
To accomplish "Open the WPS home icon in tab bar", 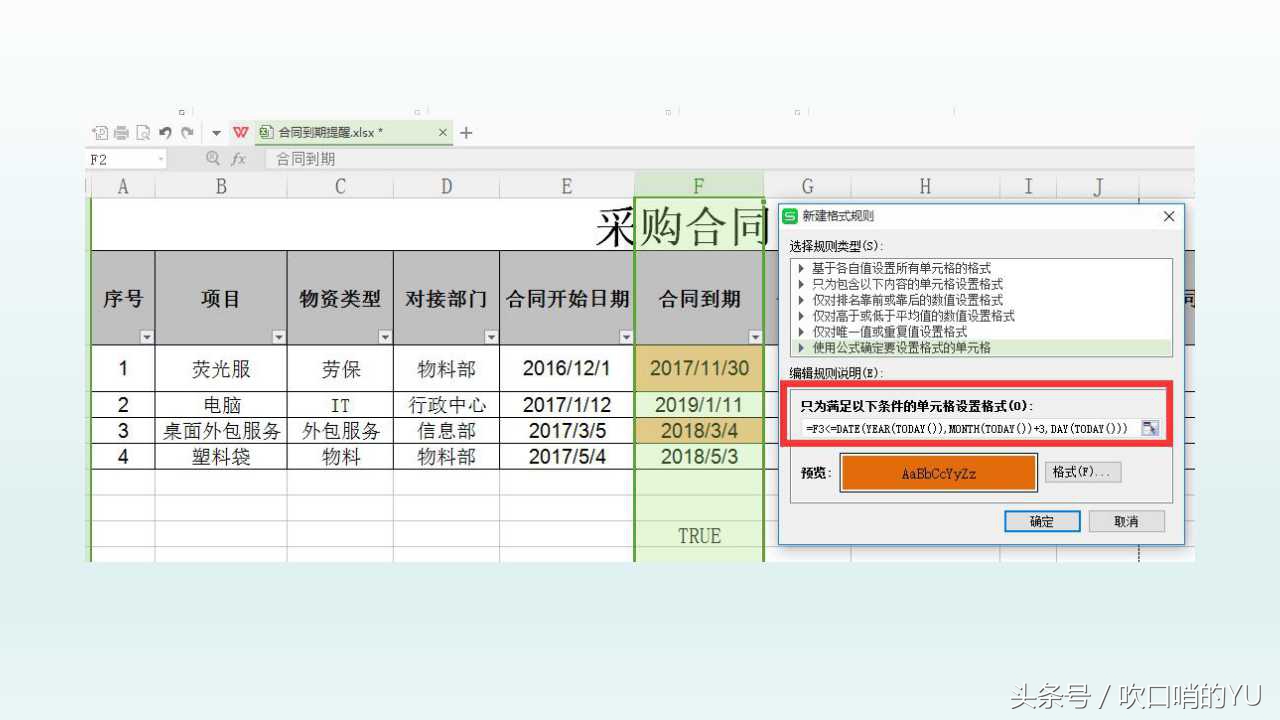I will pyautogui.click(x=241, y=132).
